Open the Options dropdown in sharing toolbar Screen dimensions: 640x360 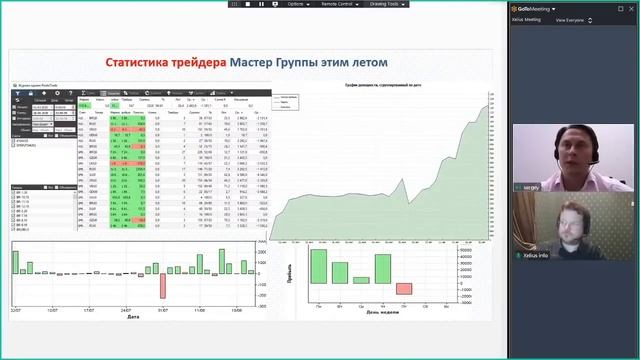click(298, 4)
